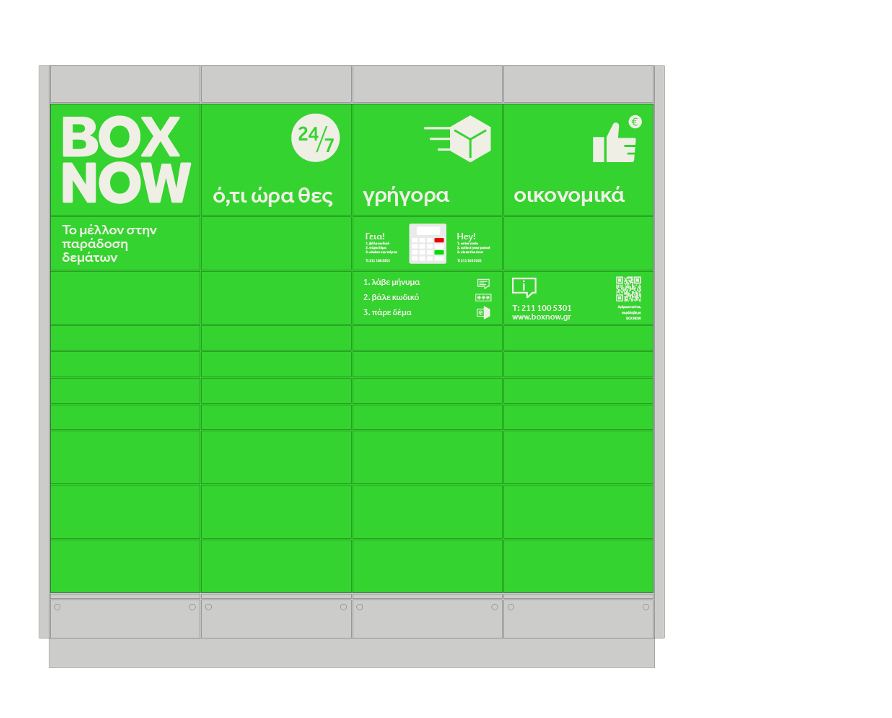892x718 pixels.
Task: Click the code entry icon beside 'βάλε κωδικό'
Action: 483,298
